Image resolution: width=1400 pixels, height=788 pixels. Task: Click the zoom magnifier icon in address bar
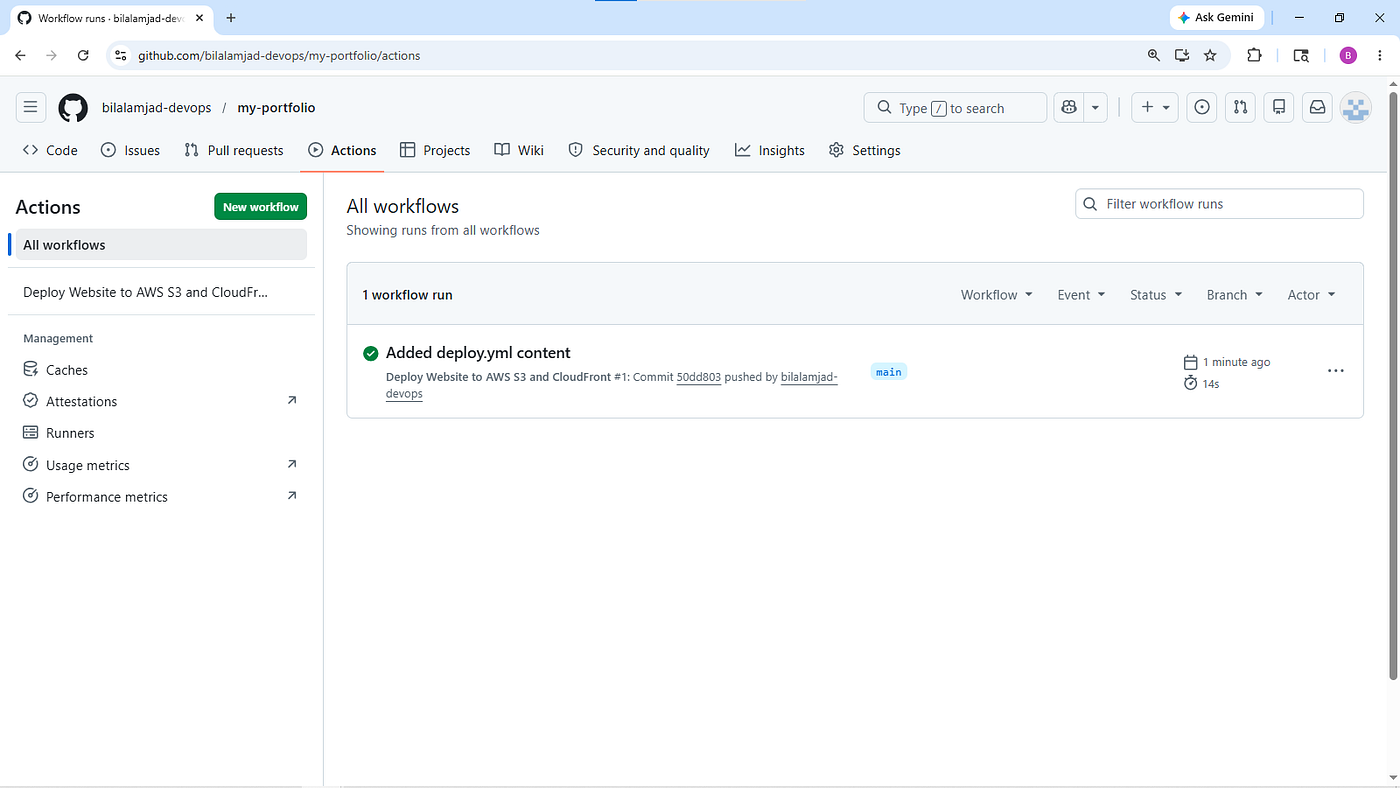pyautogui.click(x=1154, y=56)
